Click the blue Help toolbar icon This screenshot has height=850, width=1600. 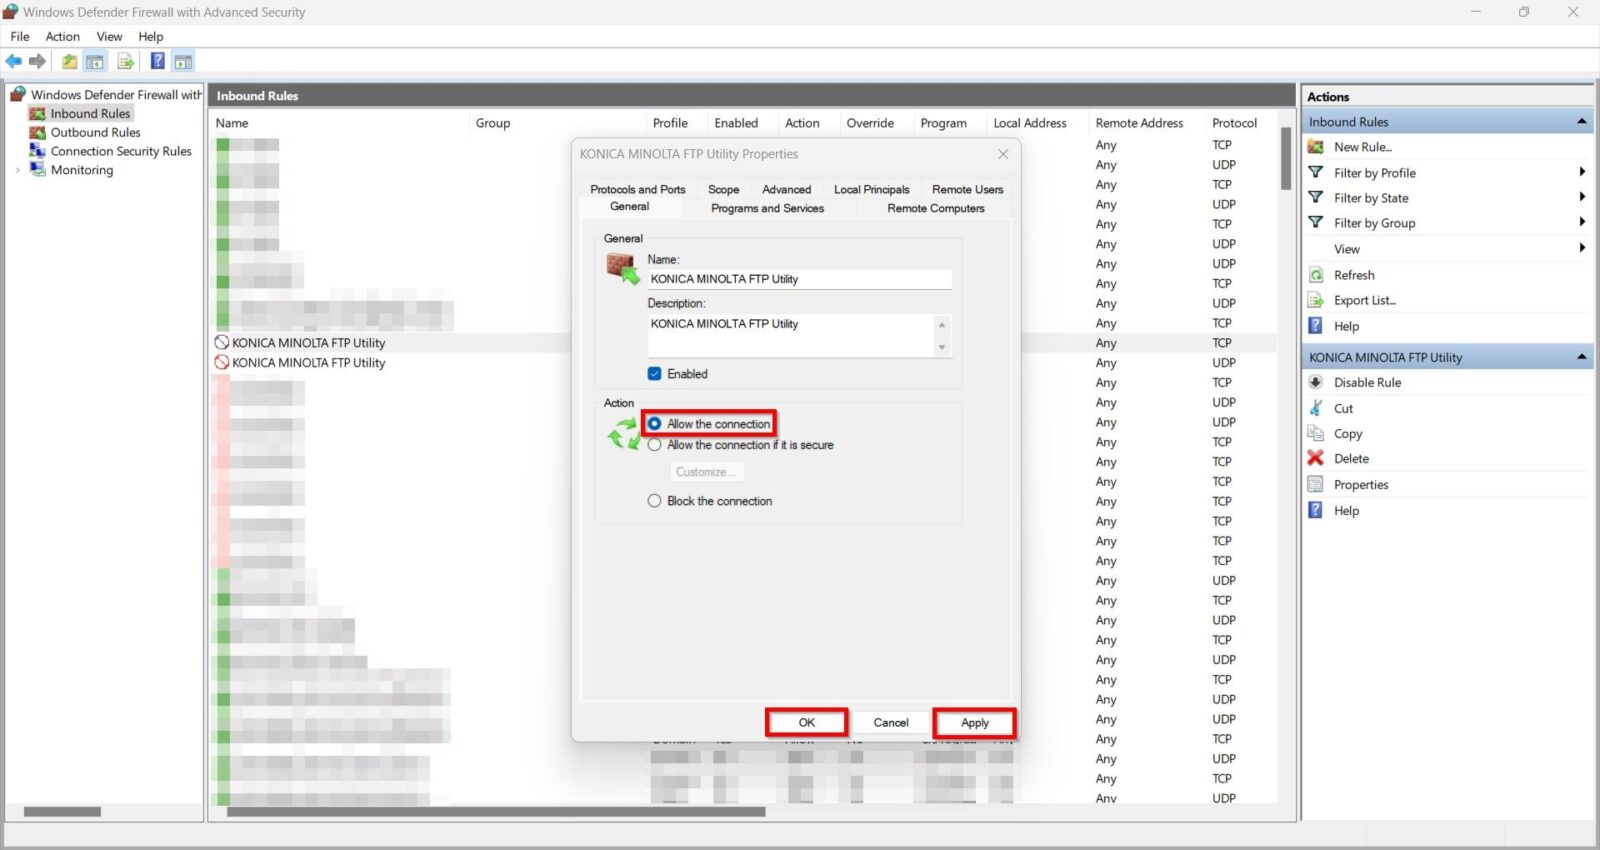(x=157, y=62)
